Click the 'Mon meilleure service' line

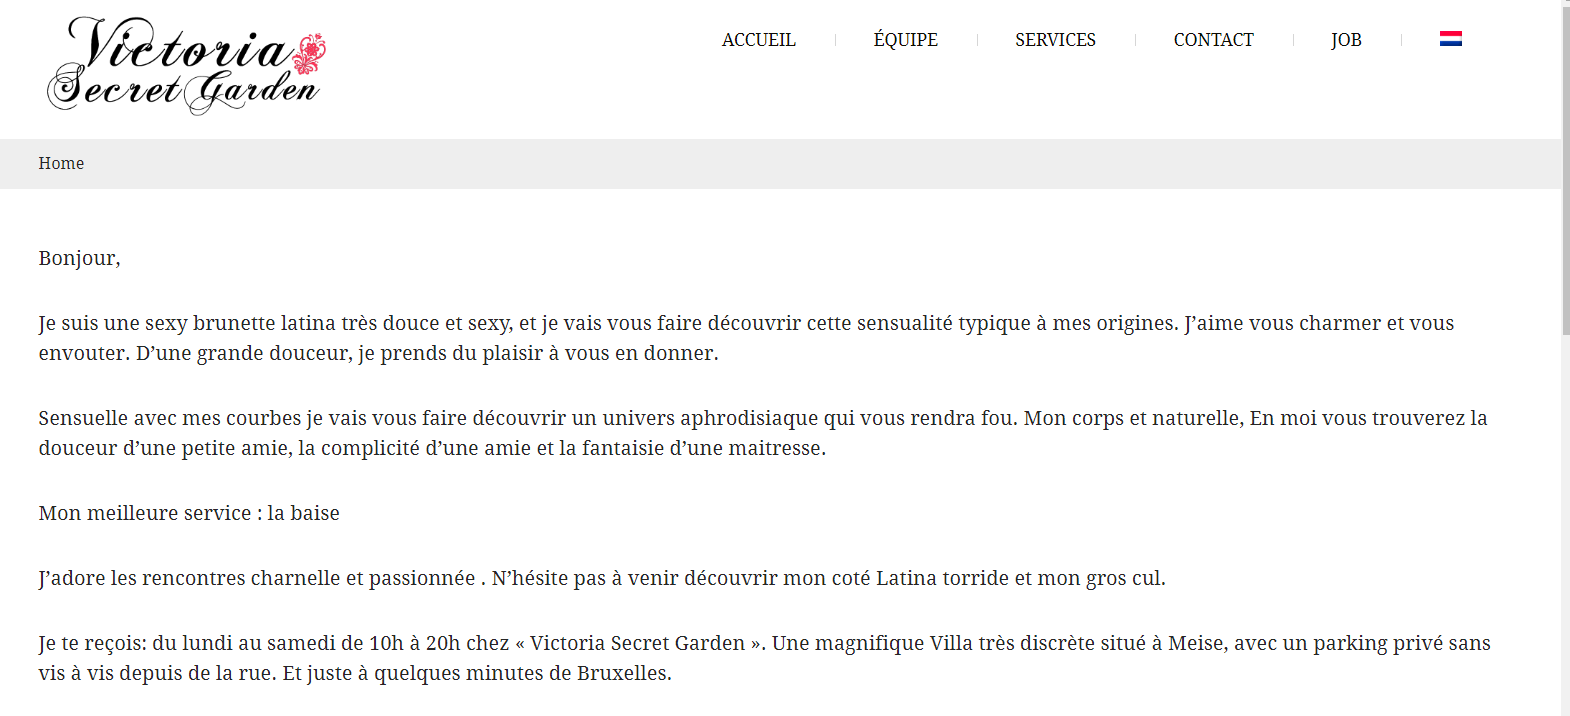pyautogui.click(x=189, y=513)
